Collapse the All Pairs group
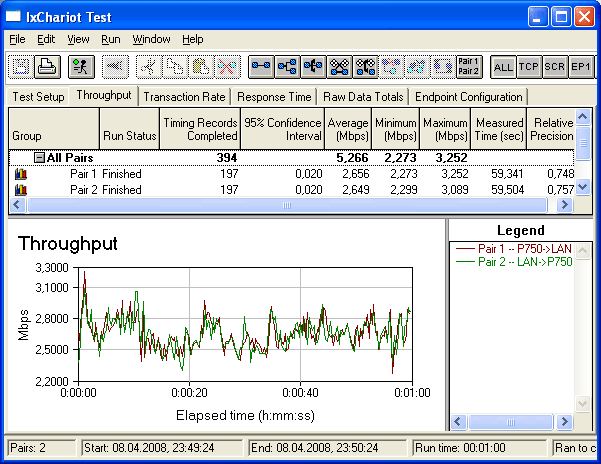 pyautogui.click(x=39, y=158)
